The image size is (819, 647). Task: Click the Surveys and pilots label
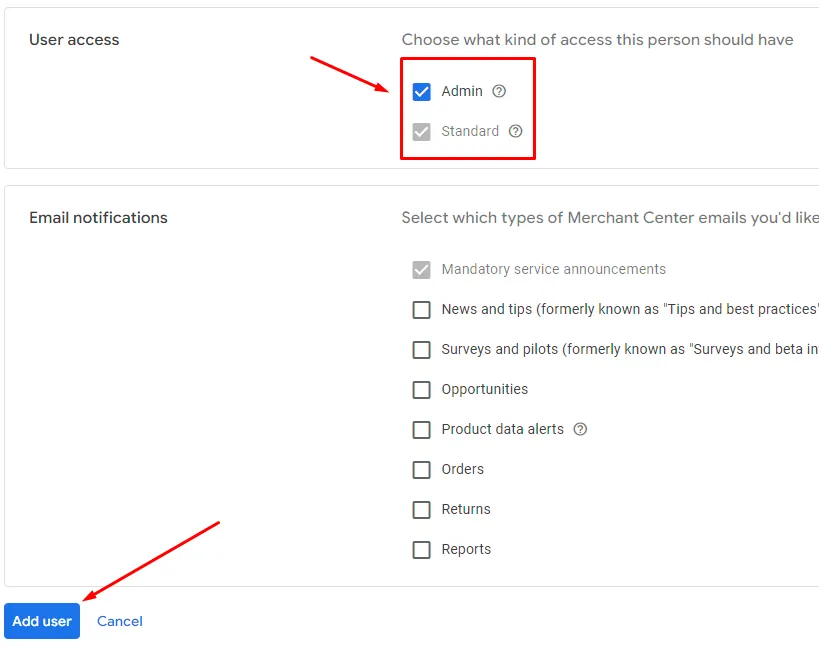tap(630, 349)
